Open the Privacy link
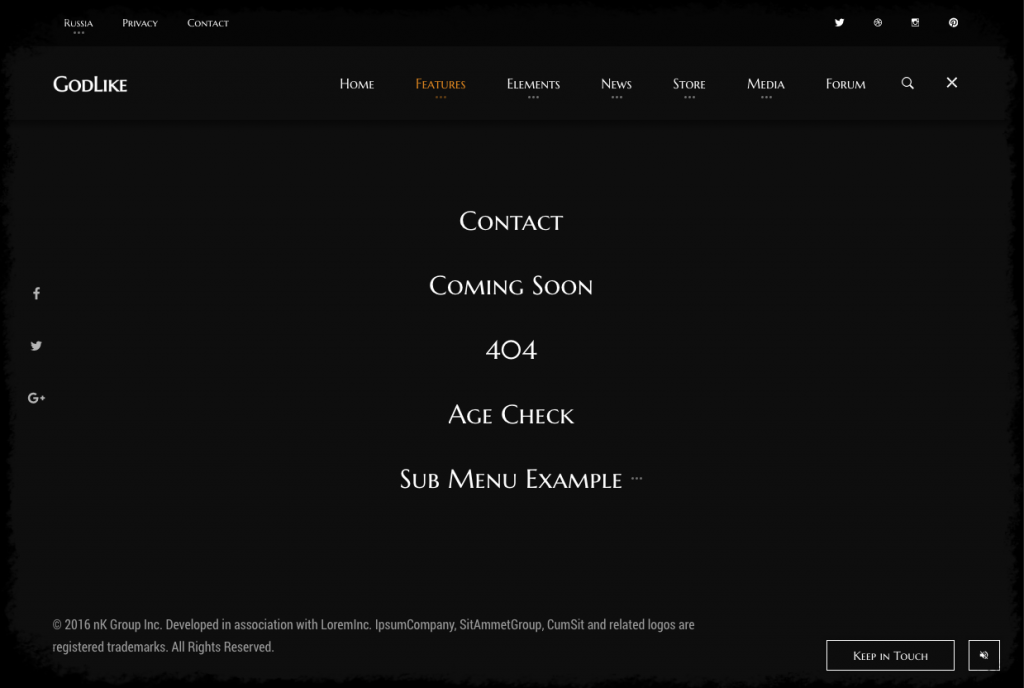This screenshot has width=1024, height=688. coord(140,23)
